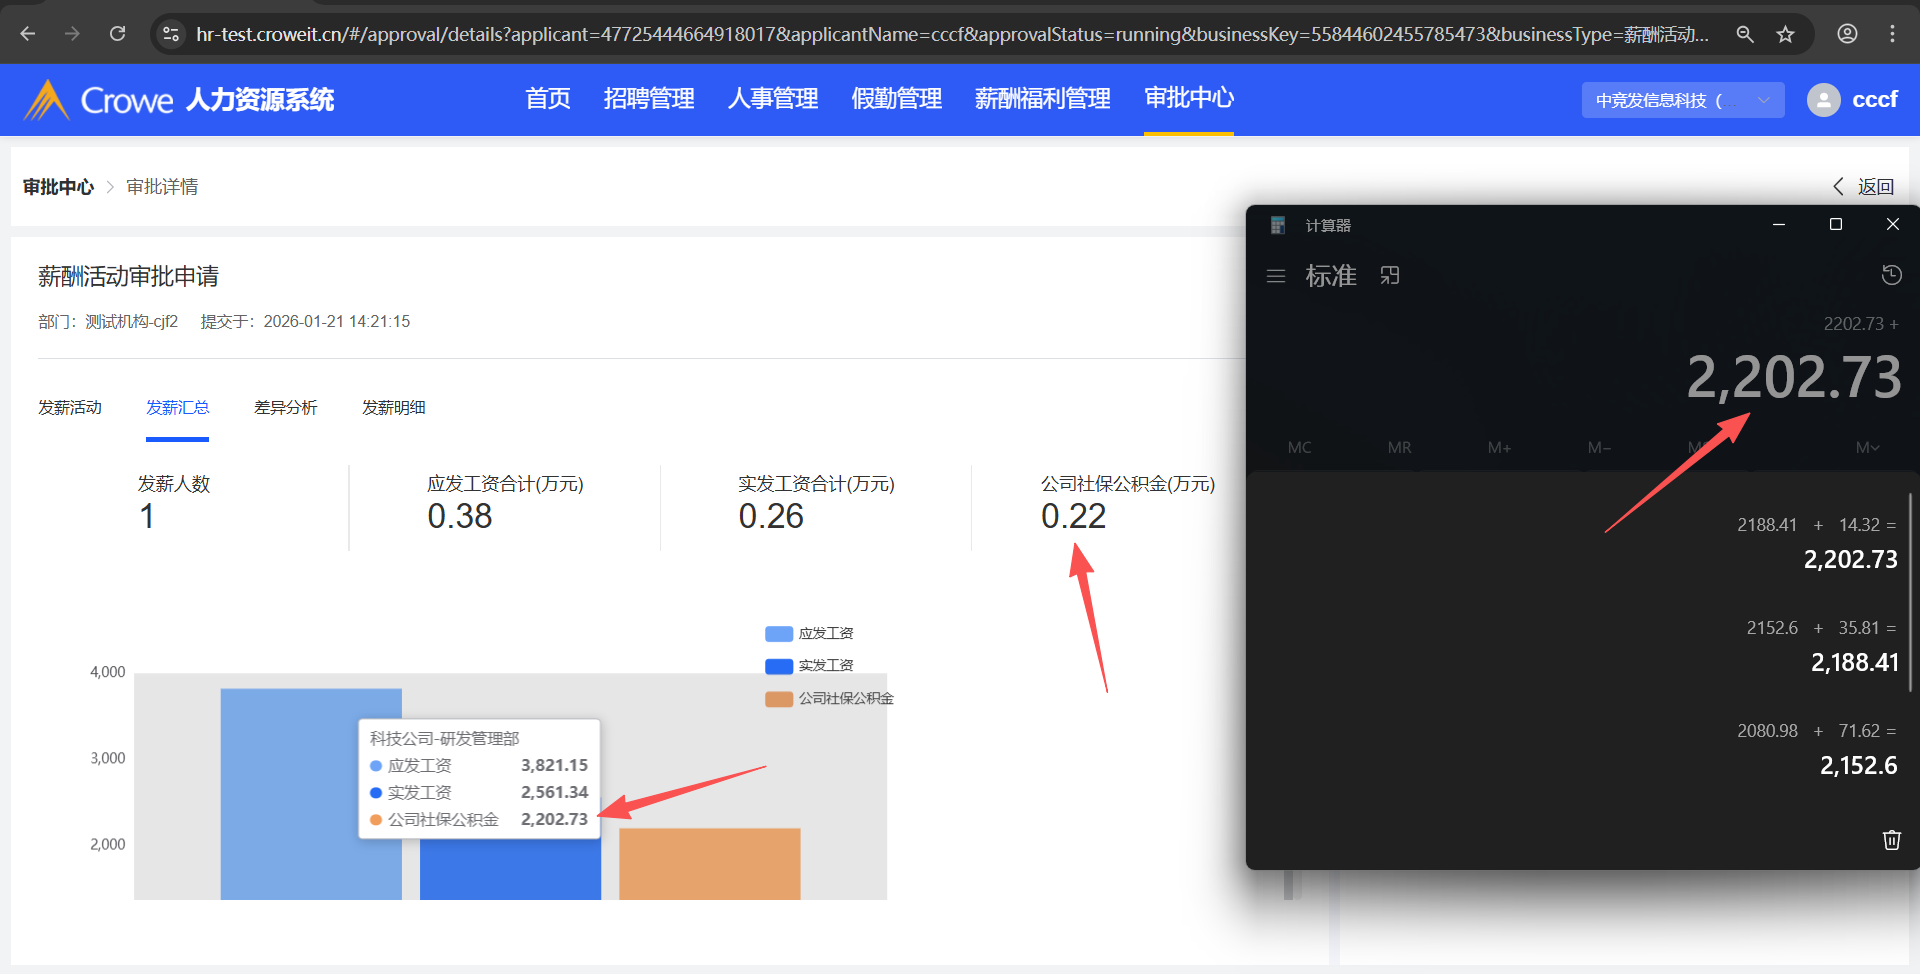Open the calculator history icon
Viewport: 1920px width, 974px height.
pos(1891,275)
